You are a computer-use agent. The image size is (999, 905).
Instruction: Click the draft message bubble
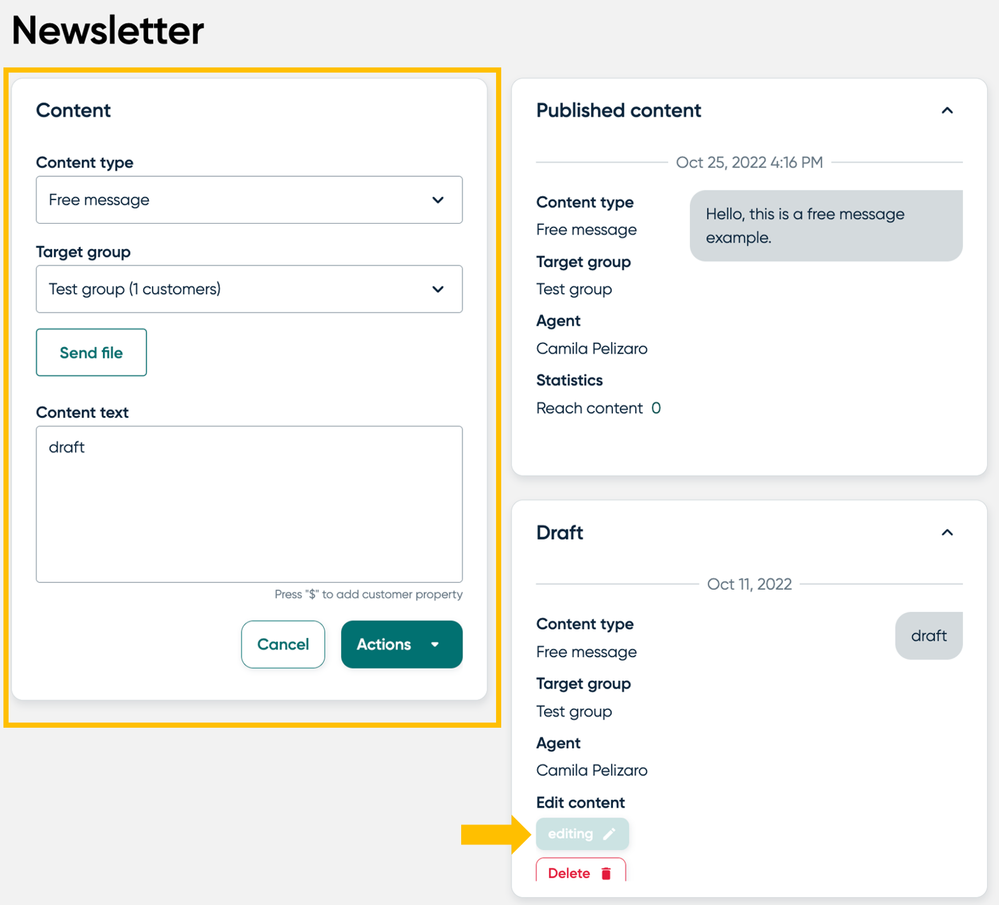pyautogui.click(x=928, y=635)
